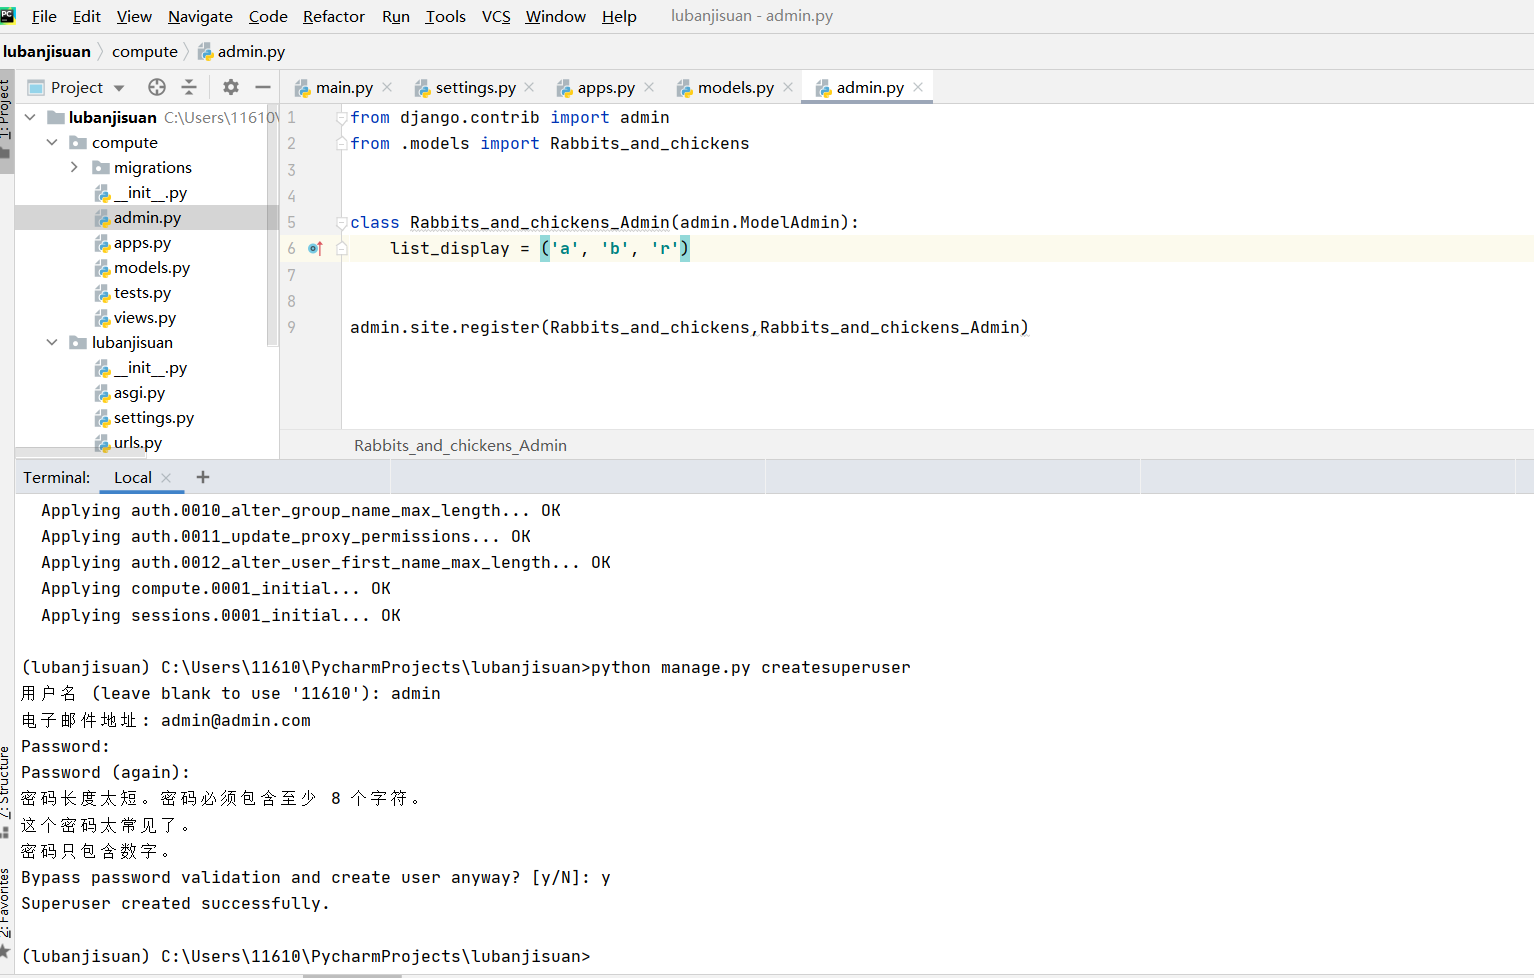Open the Window menu
This screenshot has width=1534, height=978.
point(556,16)
